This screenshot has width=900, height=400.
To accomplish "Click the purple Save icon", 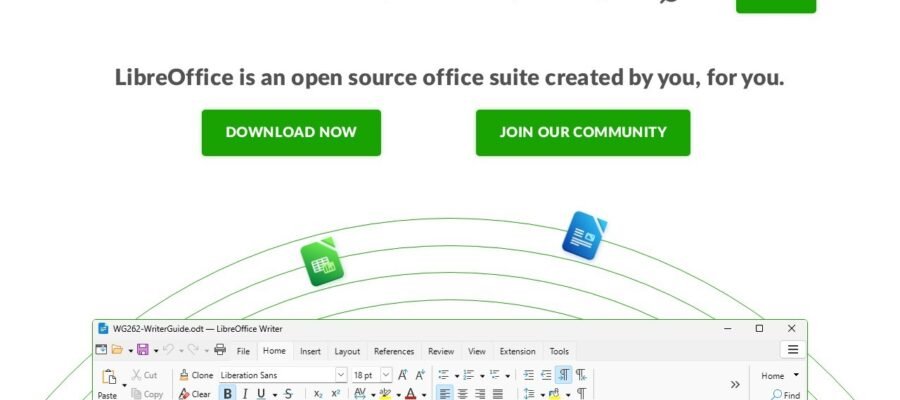I will [142, 349].
